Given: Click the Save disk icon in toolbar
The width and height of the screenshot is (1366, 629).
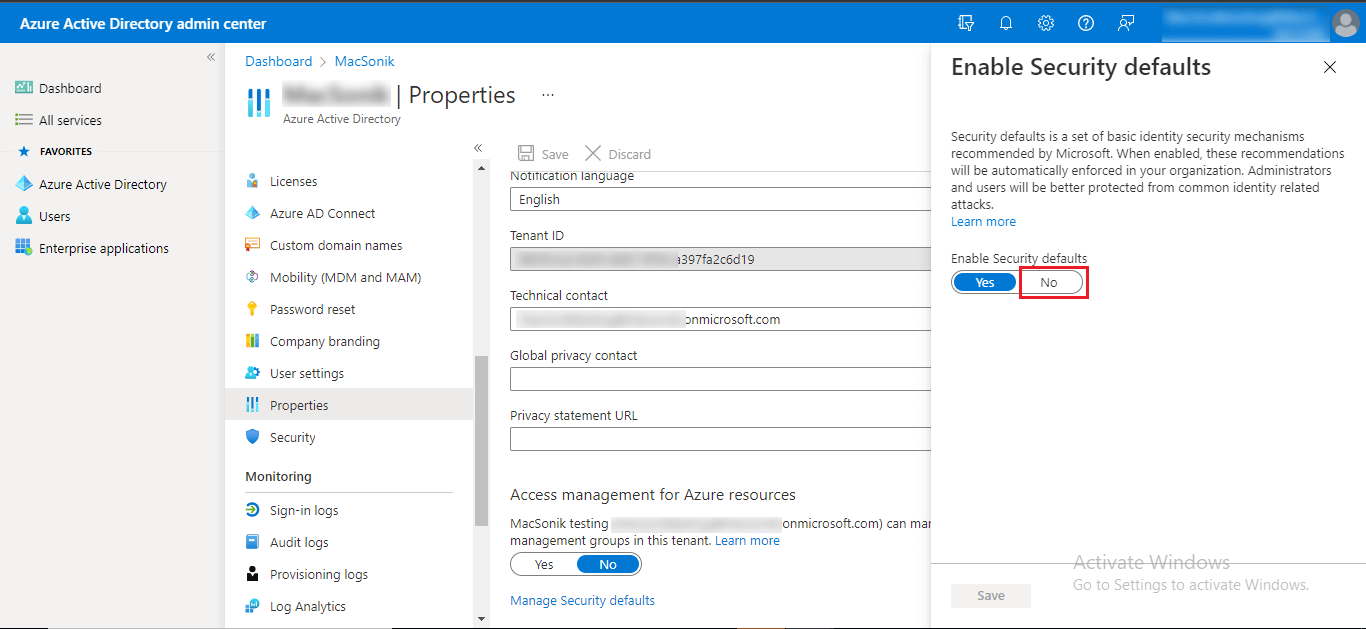Looking at the screenshot, I should pyautogui.click(x=526, y=154).
